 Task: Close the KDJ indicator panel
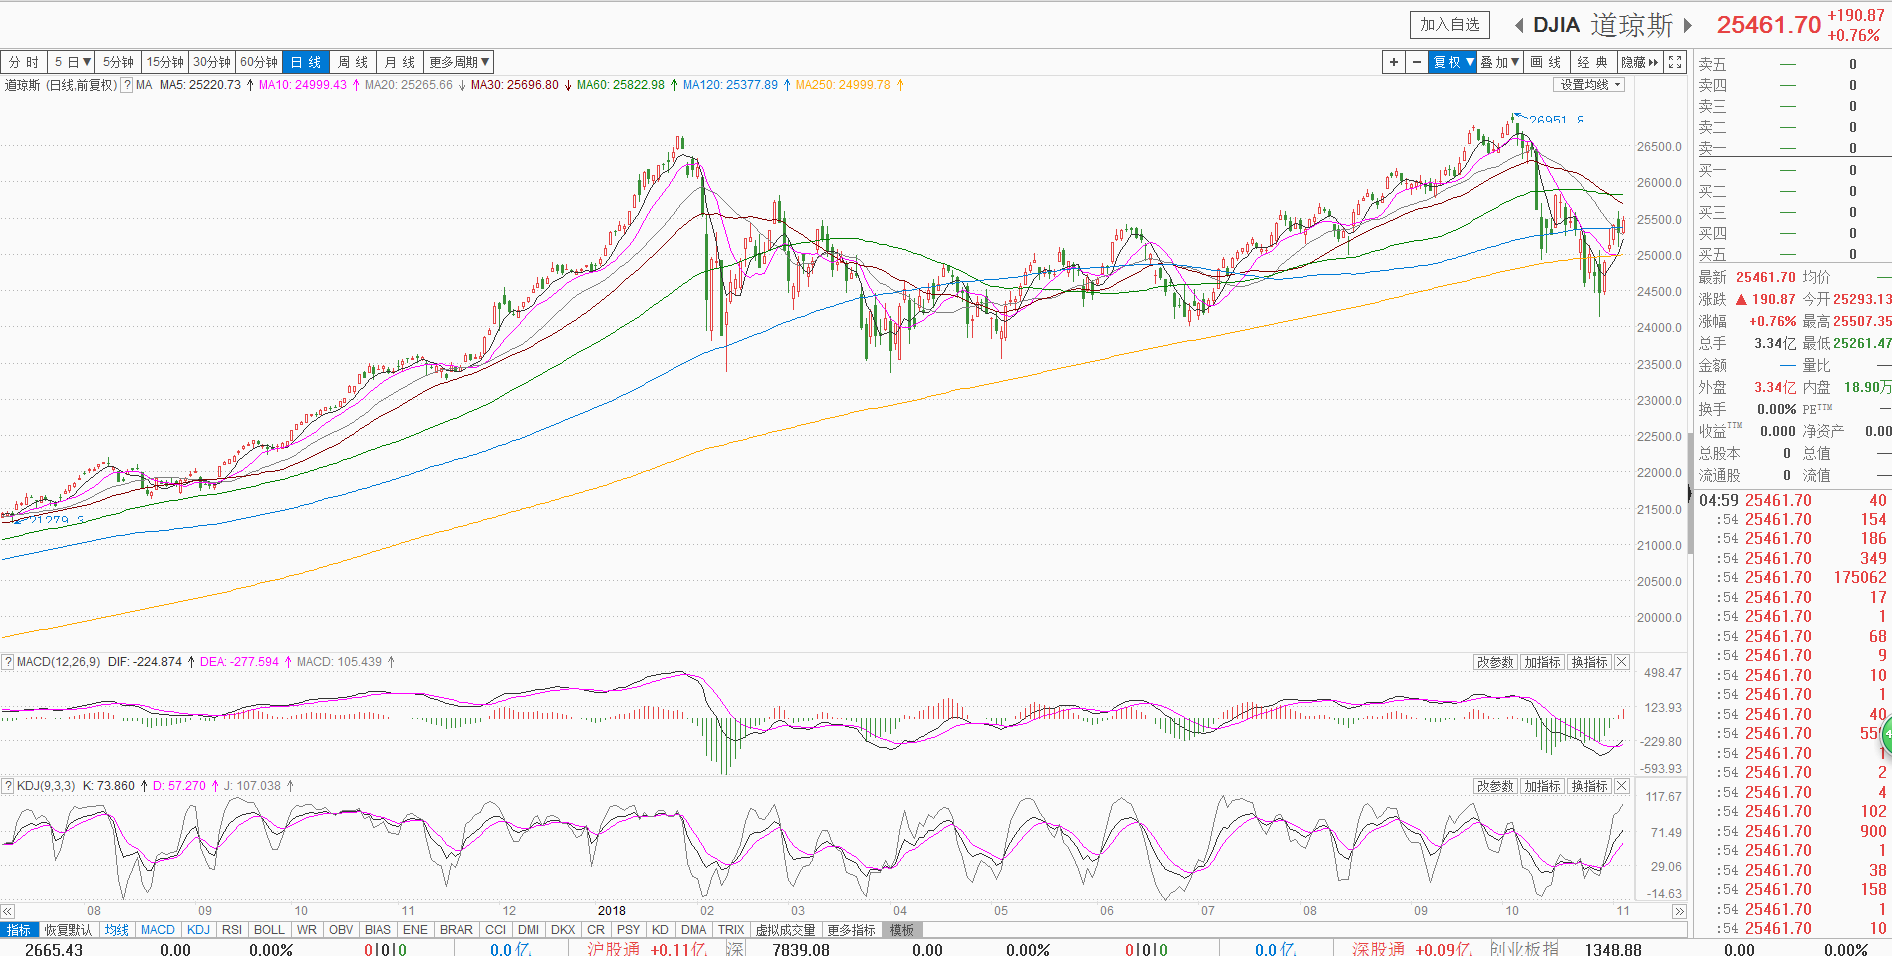(x=1622, y=786)
